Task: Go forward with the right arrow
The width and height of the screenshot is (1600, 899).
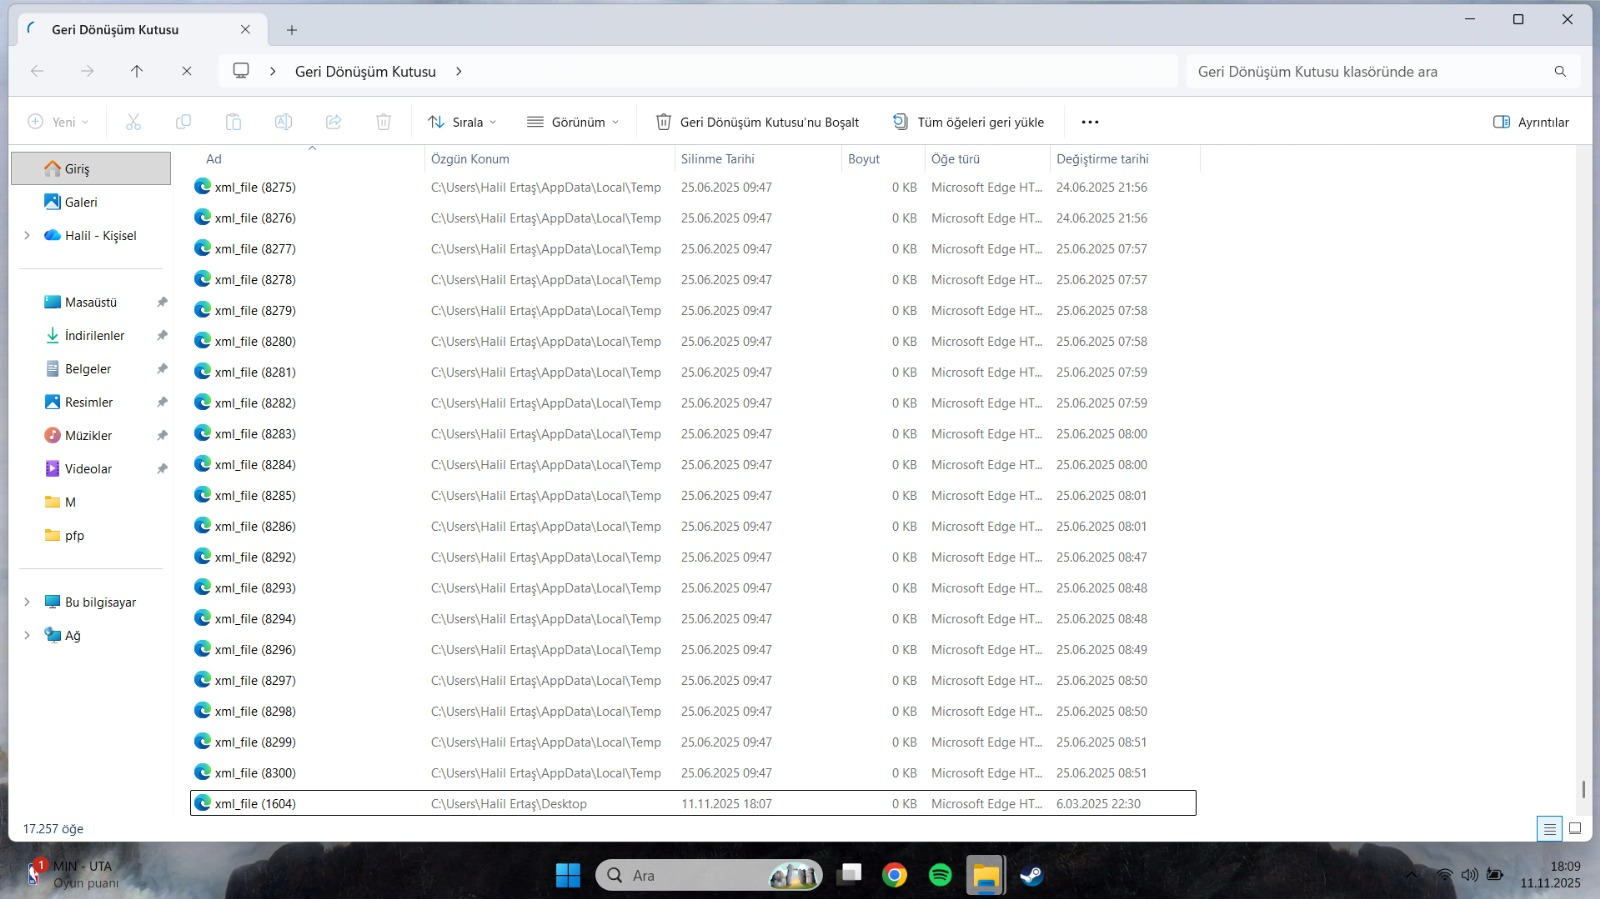Action: click(x=87, y=71)
